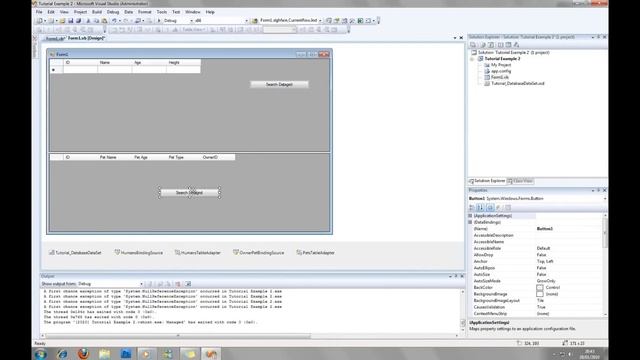Viewport: 640px width, 360px height.
Task: Select My Project in Solution Explorer
Action: coord(501,65)
